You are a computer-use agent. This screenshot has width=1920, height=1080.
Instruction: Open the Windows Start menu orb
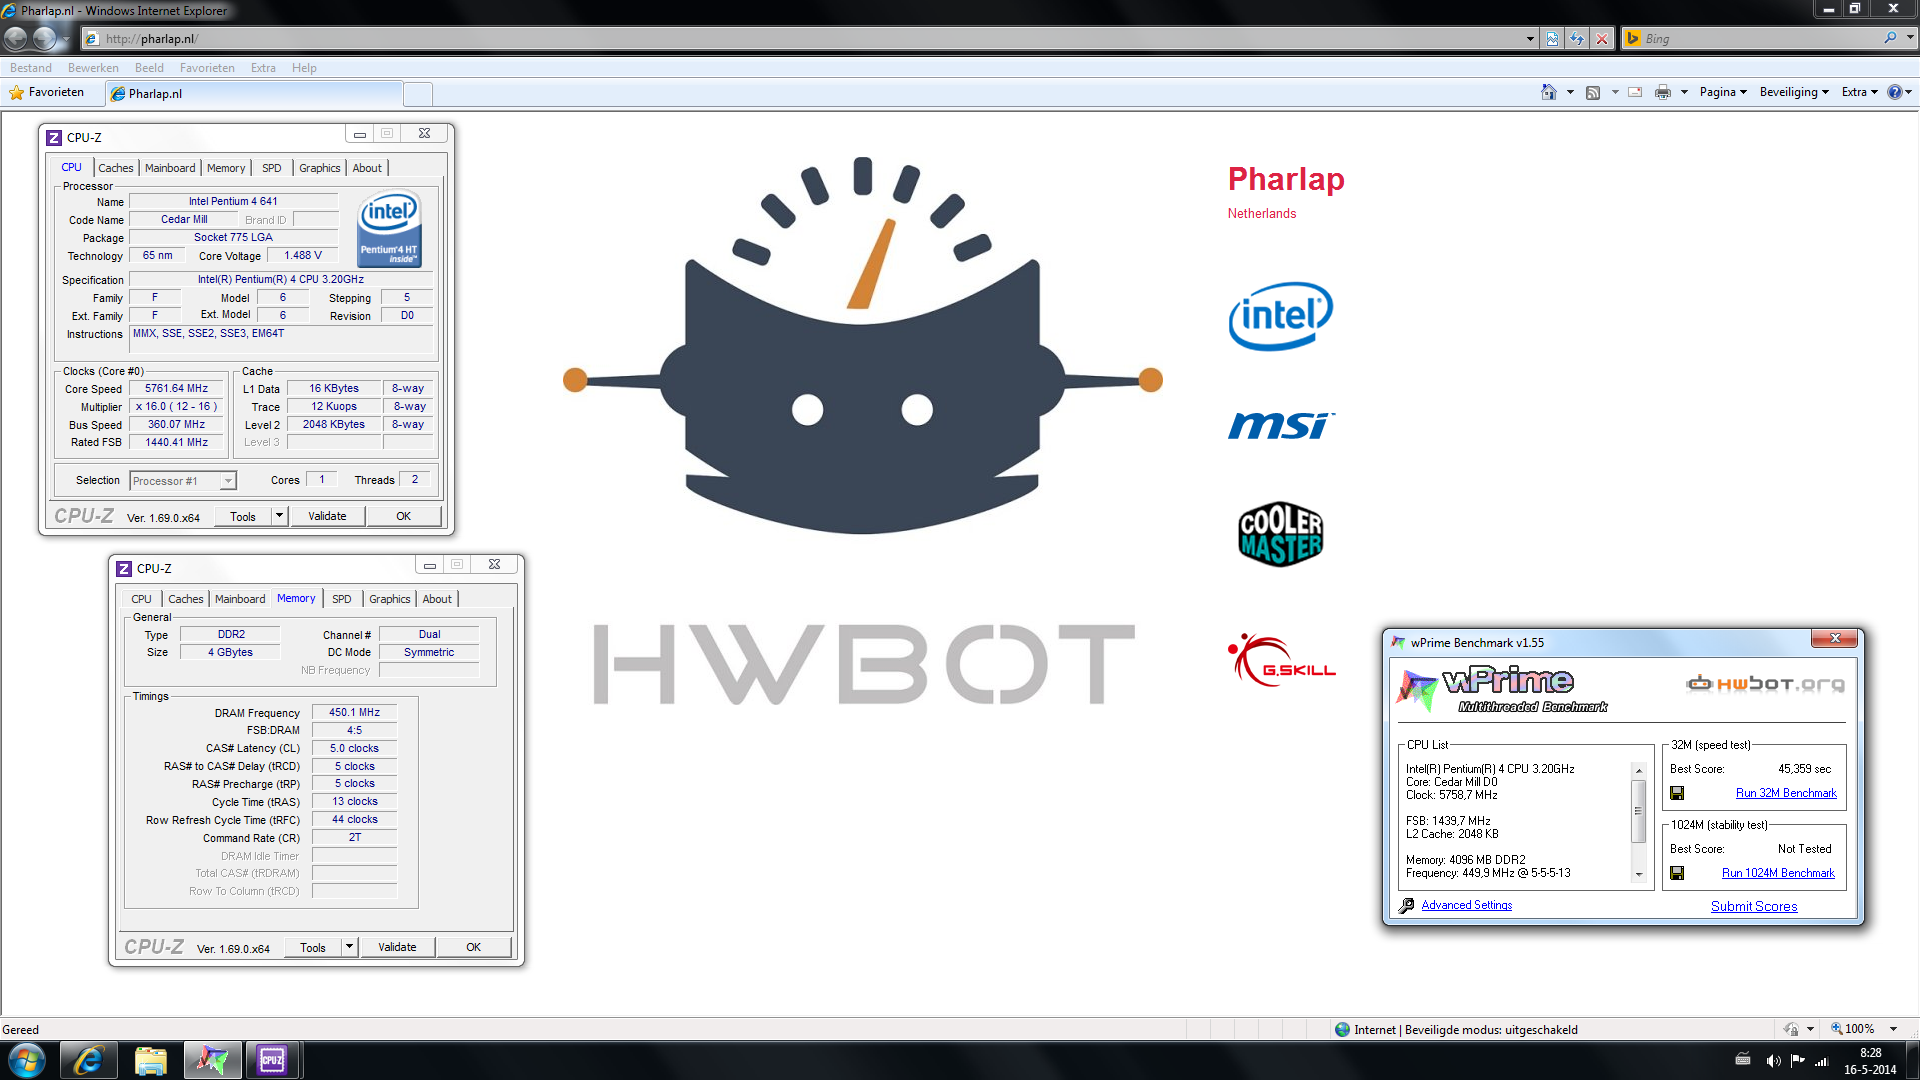click(x=27, y=1060)
